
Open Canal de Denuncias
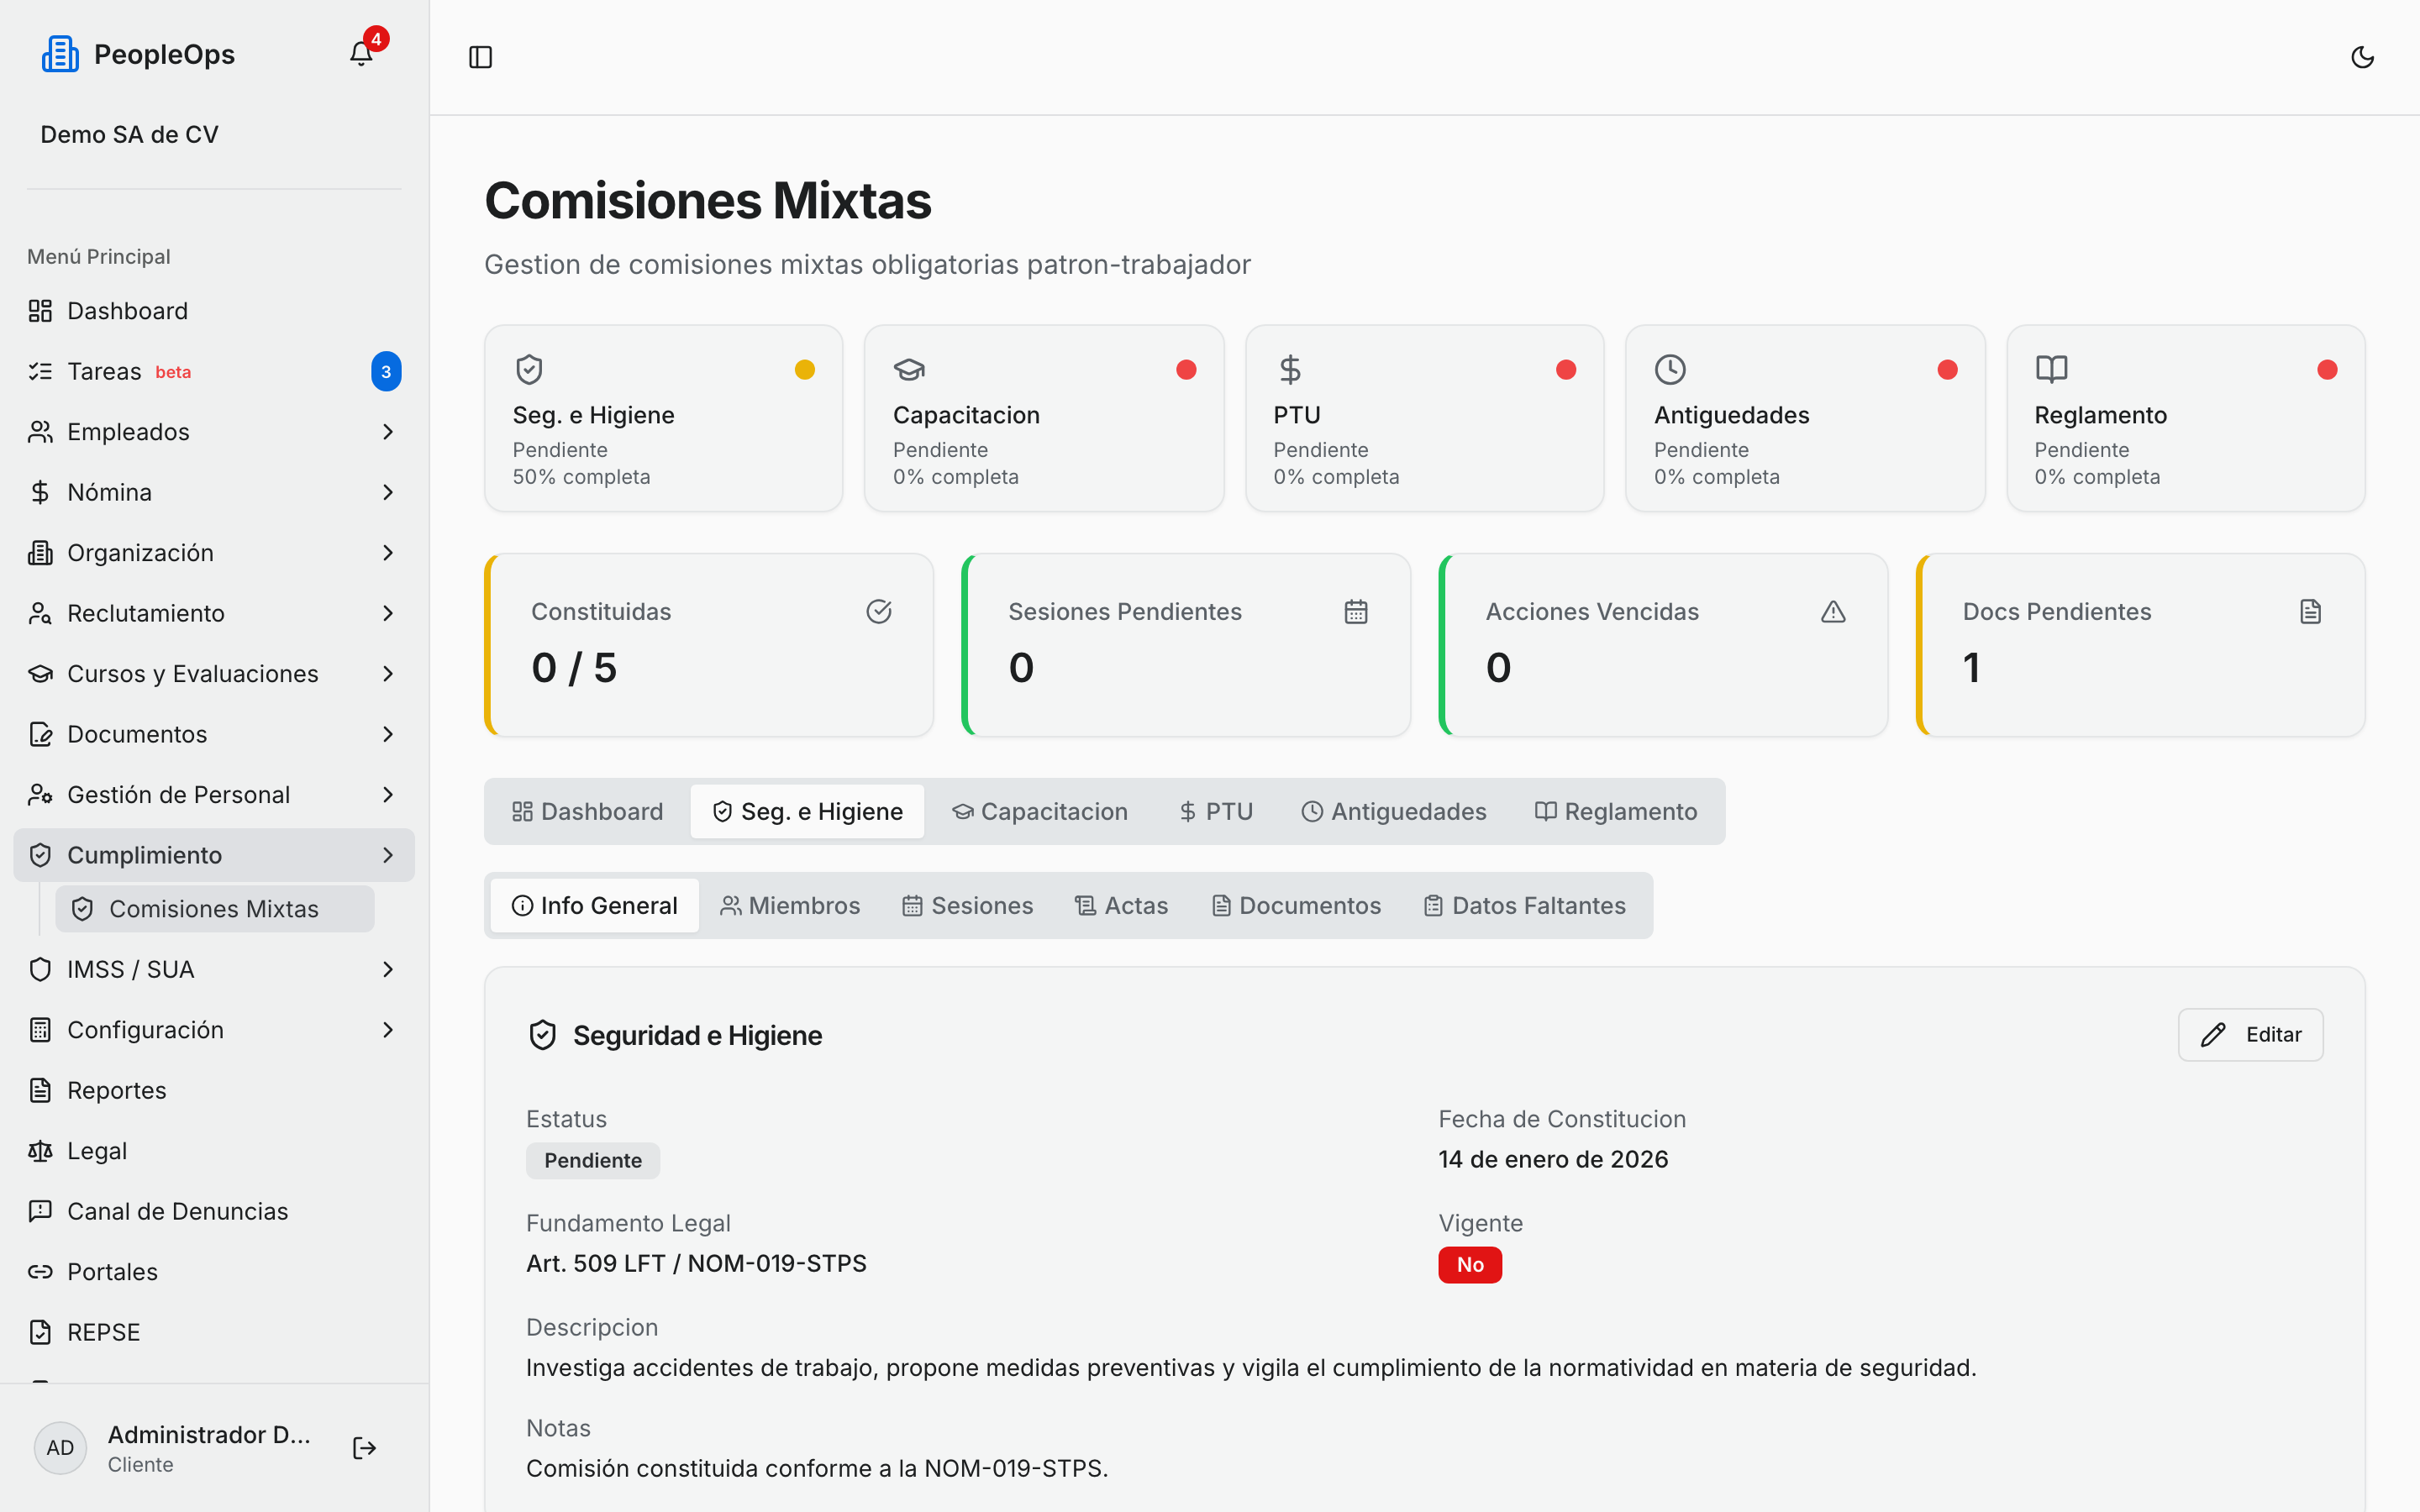(214, 1211)
